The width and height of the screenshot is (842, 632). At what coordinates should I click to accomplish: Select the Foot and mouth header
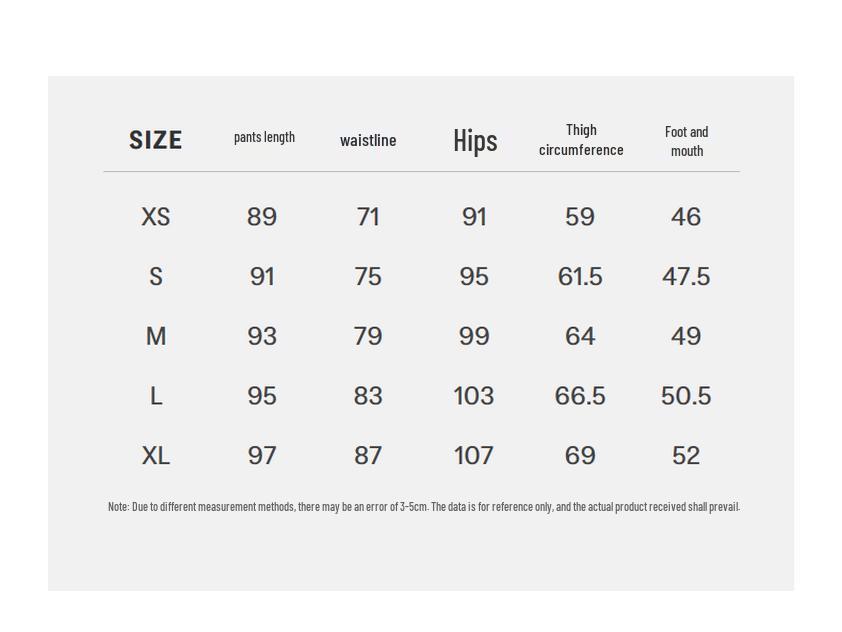pos(686,141)
